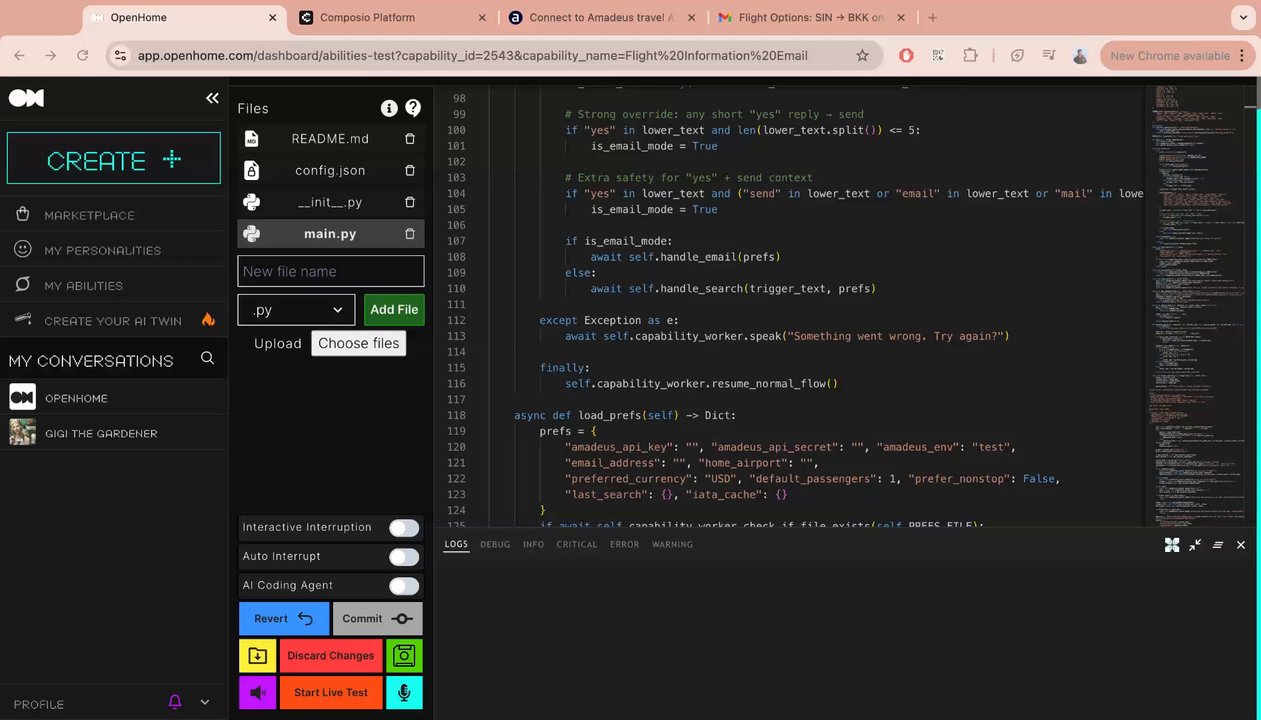Click the Choose files button
The image size is (1261, 720).
click(359, 343)
